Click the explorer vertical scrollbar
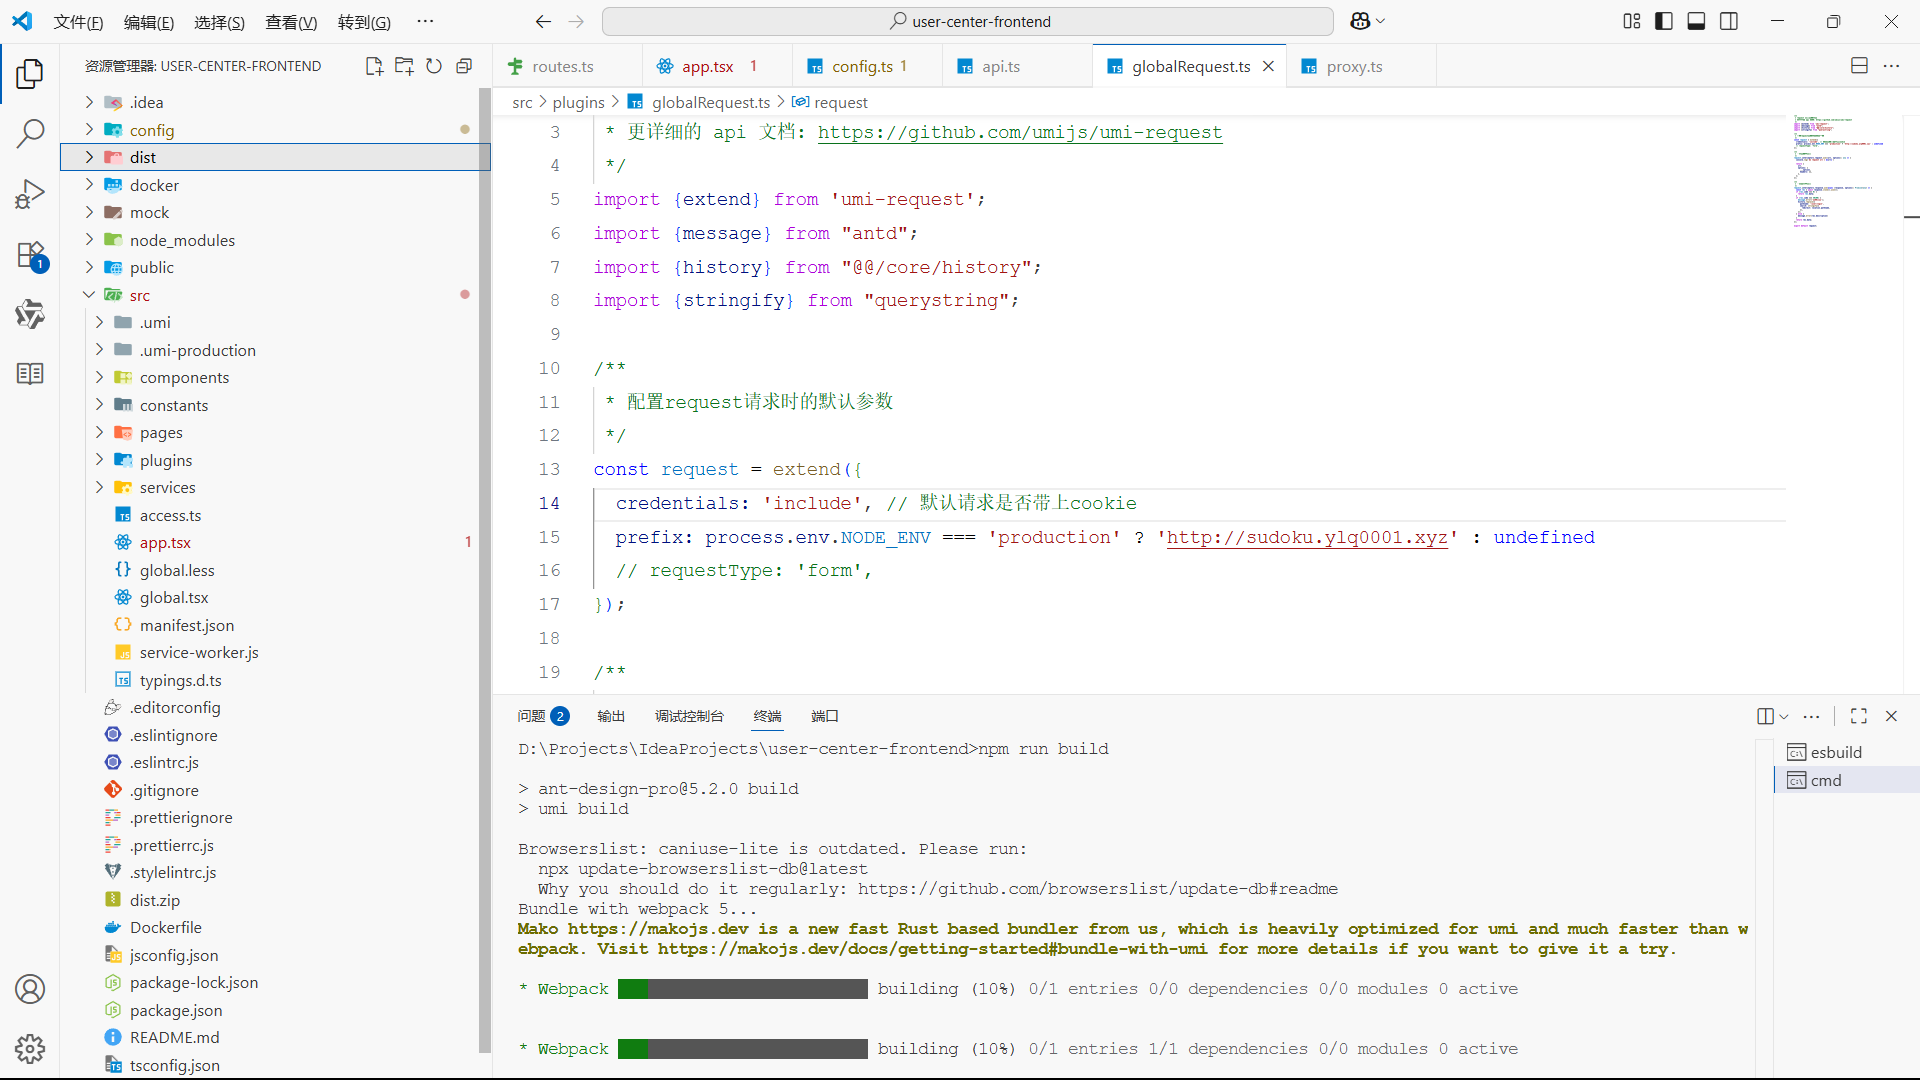Viewport: 1920px width, 1080px height. tap(484, 570)
